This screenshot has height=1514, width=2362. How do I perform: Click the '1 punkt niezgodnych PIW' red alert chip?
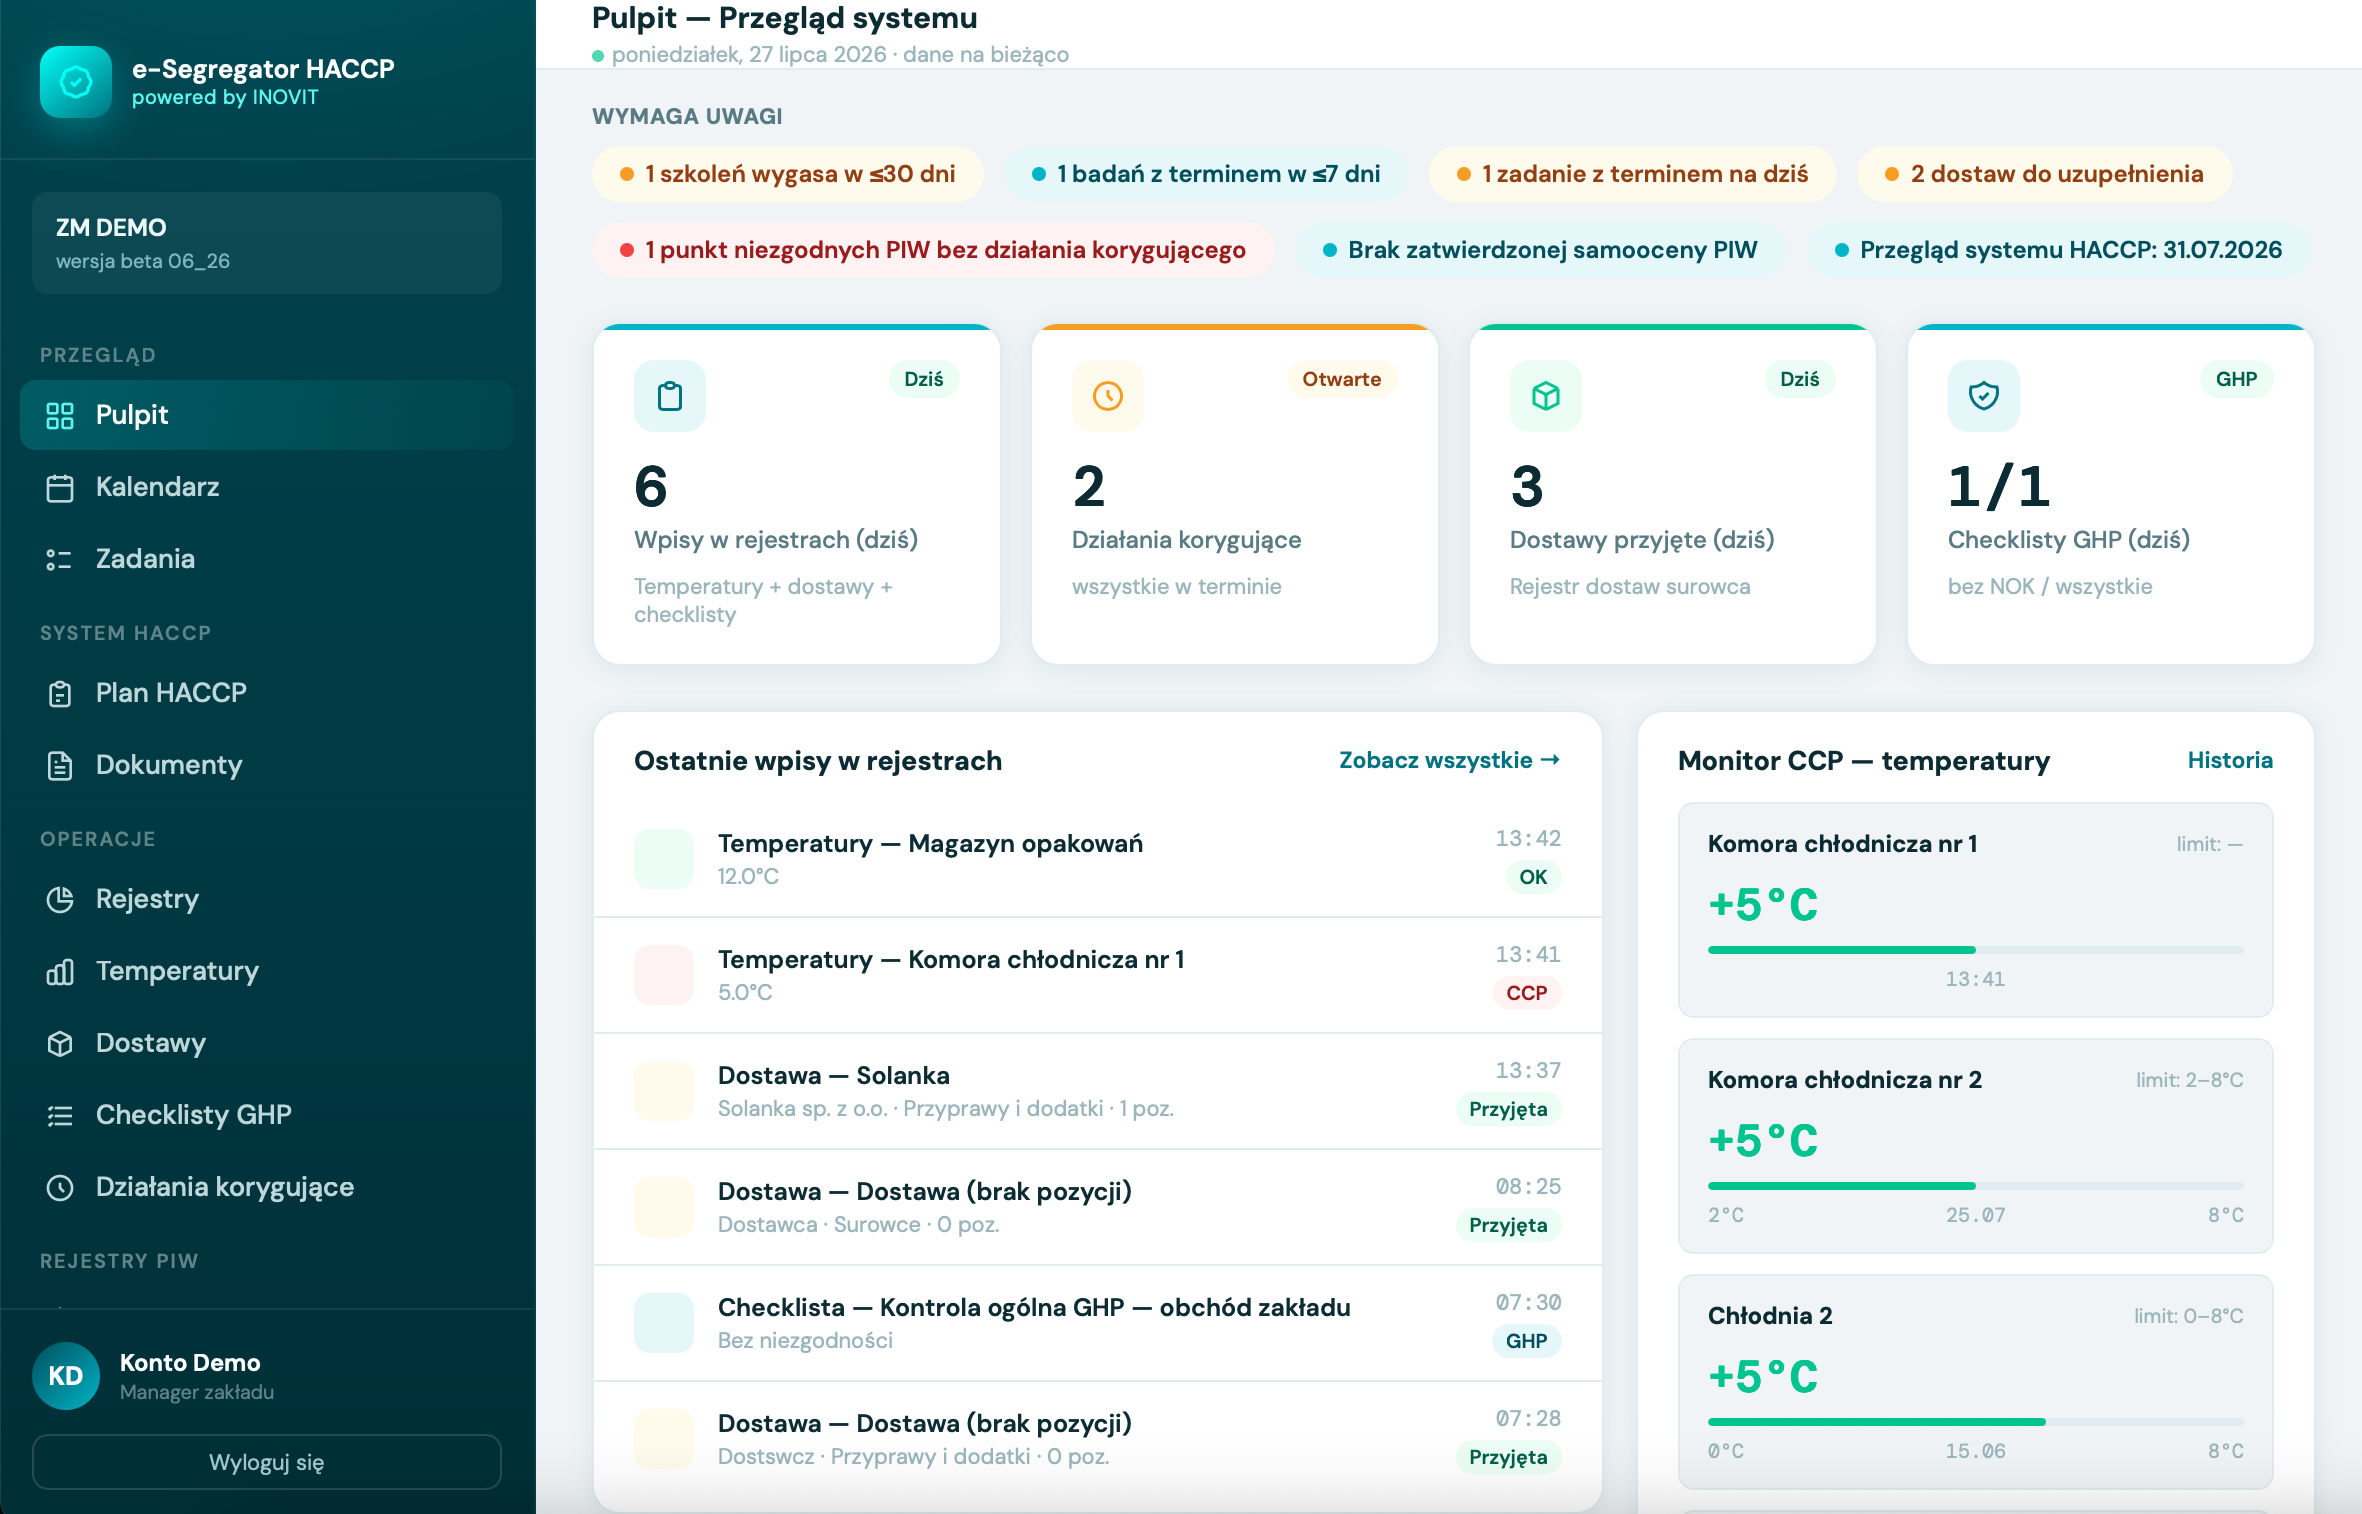[x=933, y=250]
